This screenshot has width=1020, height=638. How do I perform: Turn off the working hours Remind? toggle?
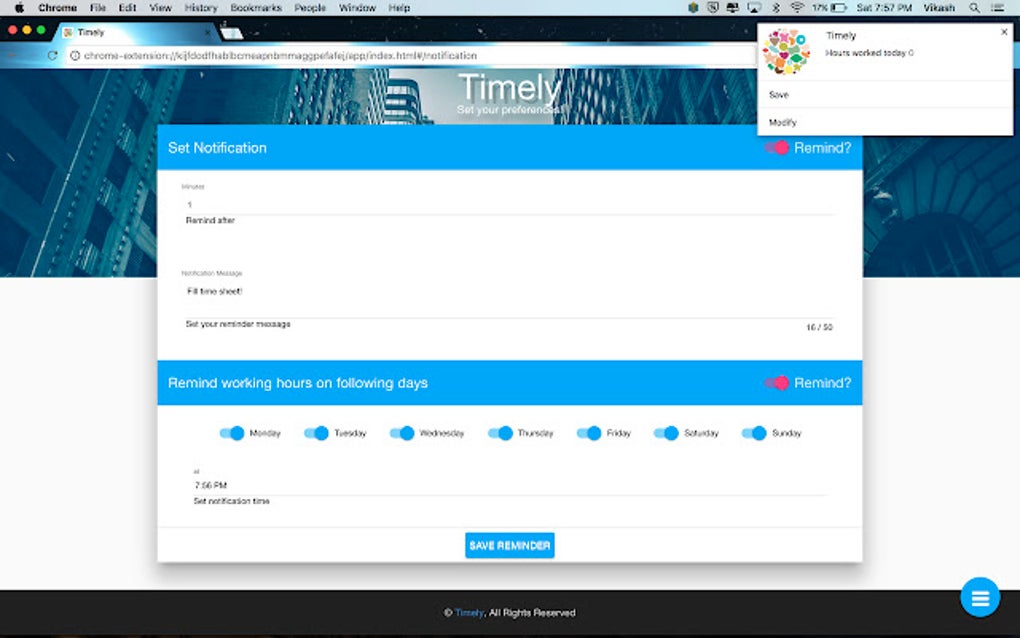point(778,383)
